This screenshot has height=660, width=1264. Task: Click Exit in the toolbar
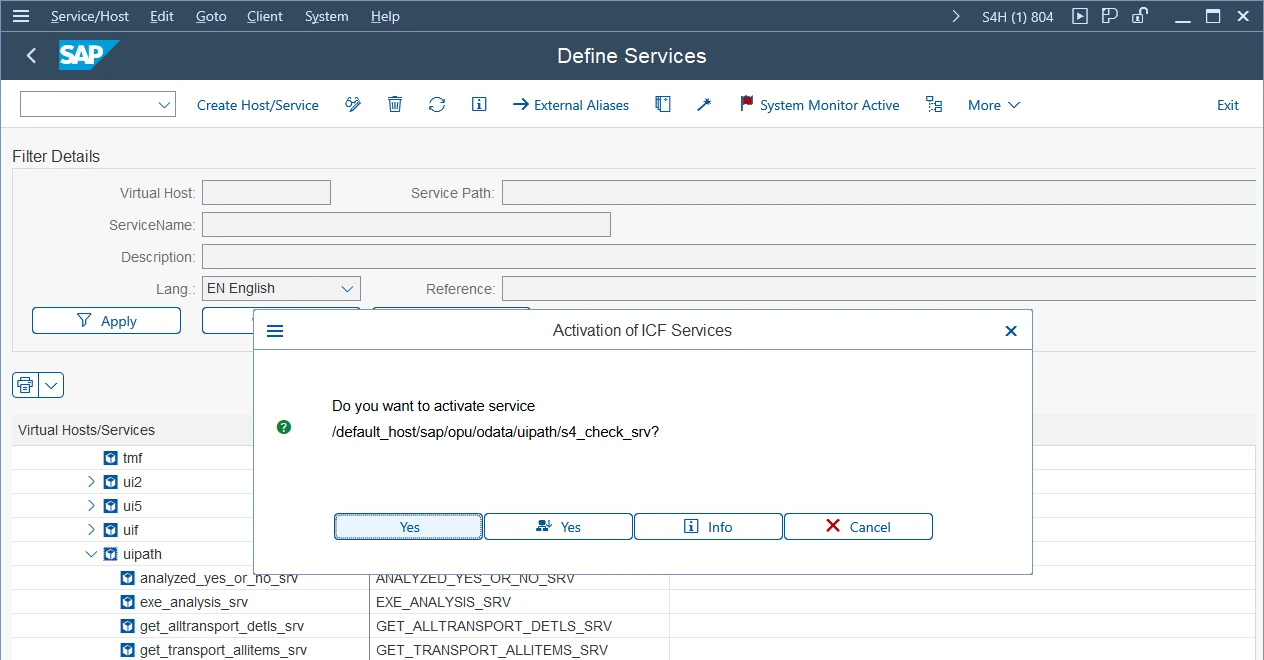point(1228,105)
